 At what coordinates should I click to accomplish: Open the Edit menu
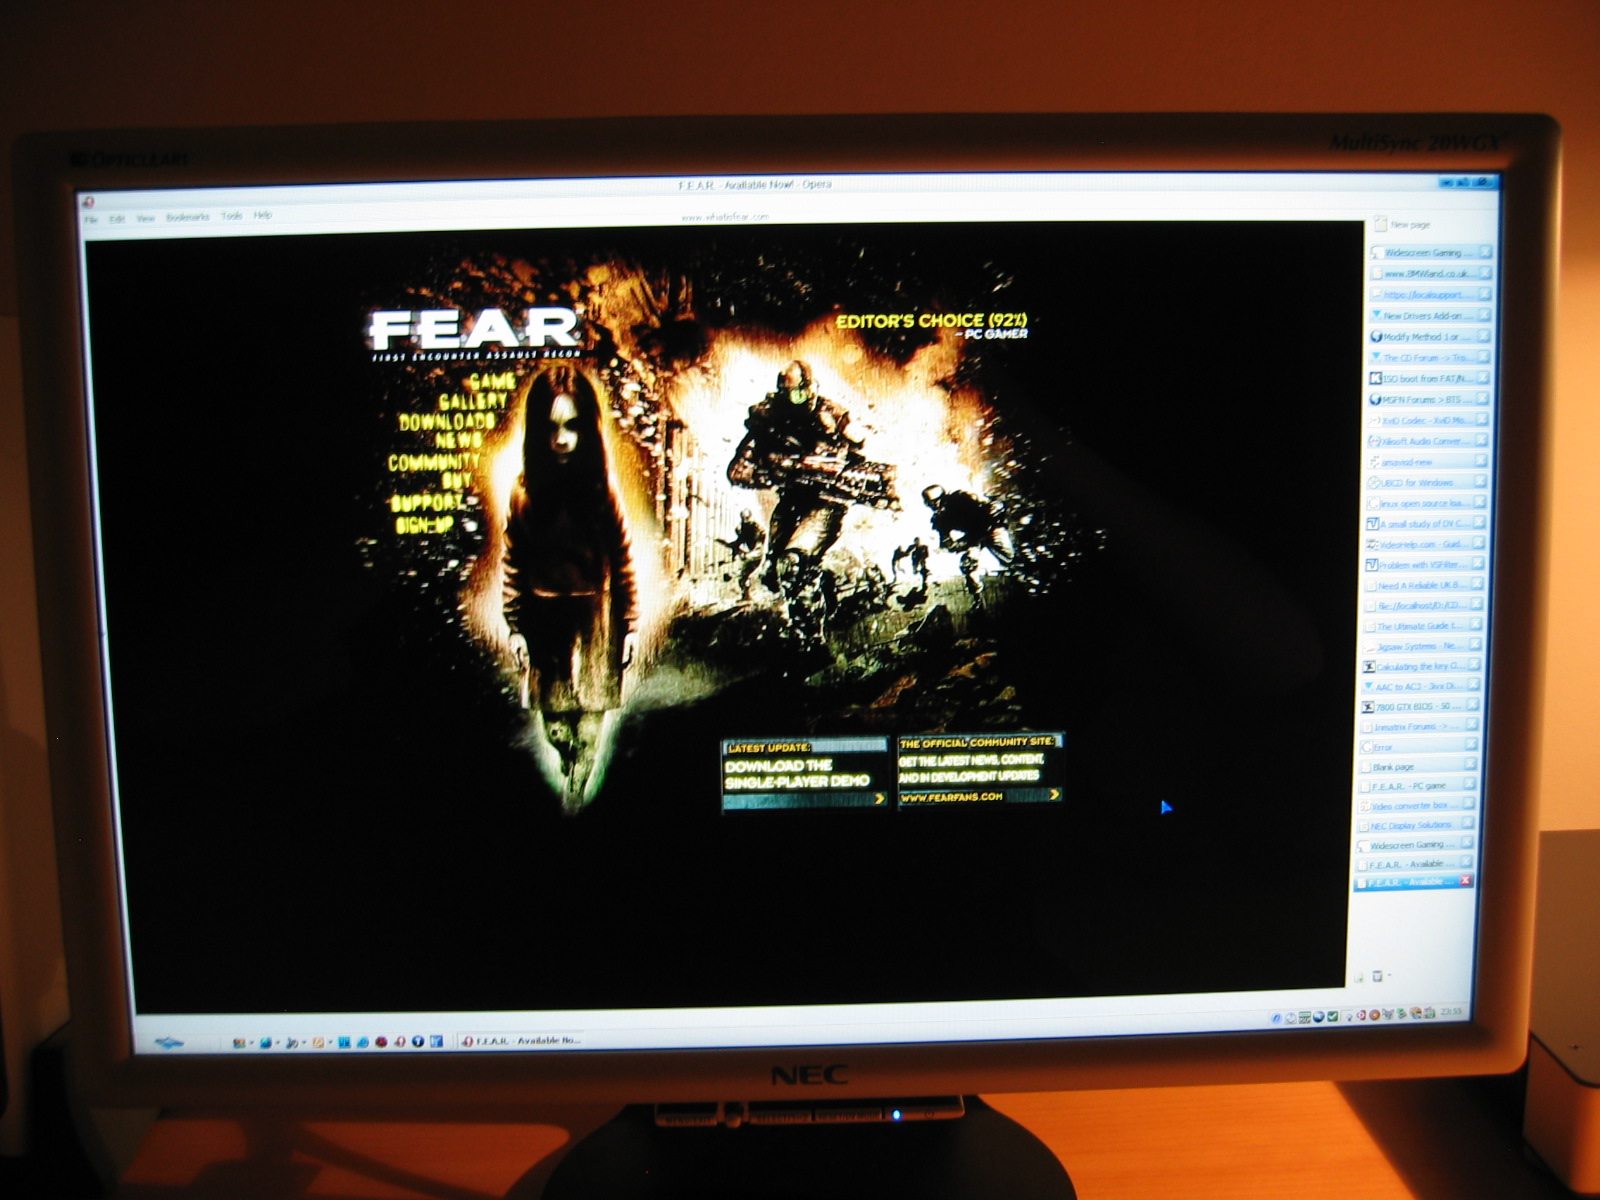click(x=117, y=218)
